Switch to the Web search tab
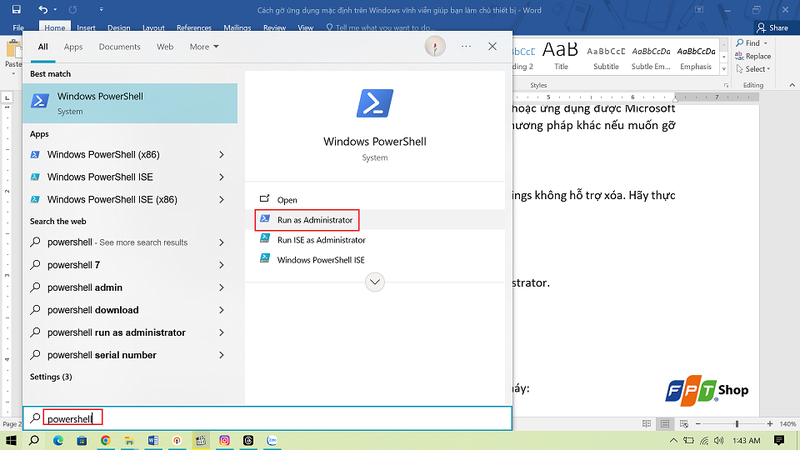This screenshot has height=450, width=800. pos(165,46)
